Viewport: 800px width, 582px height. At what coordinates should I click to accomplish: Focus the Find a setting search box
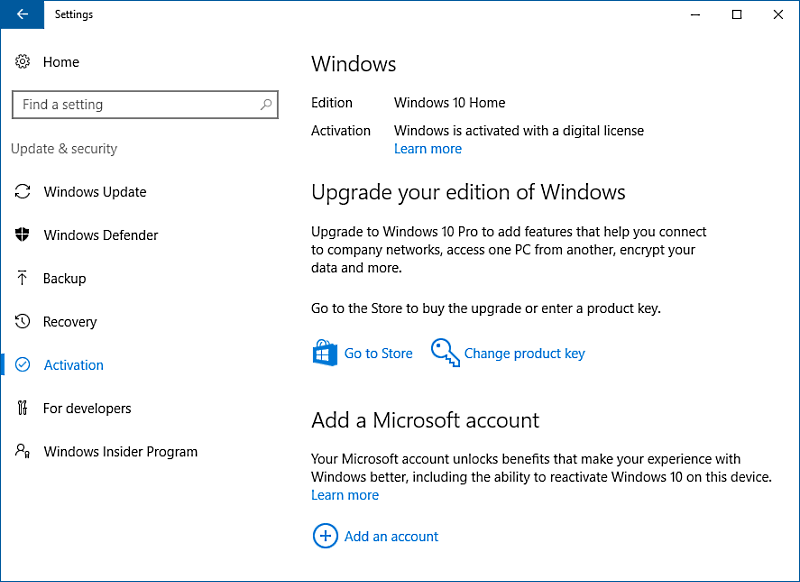click(135, 104)
